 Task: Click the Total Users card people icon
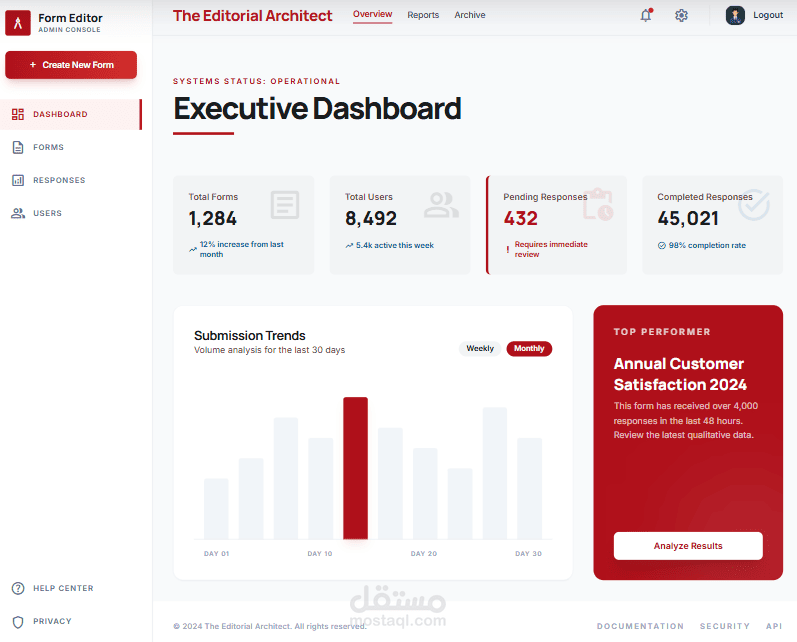(441, 205)
